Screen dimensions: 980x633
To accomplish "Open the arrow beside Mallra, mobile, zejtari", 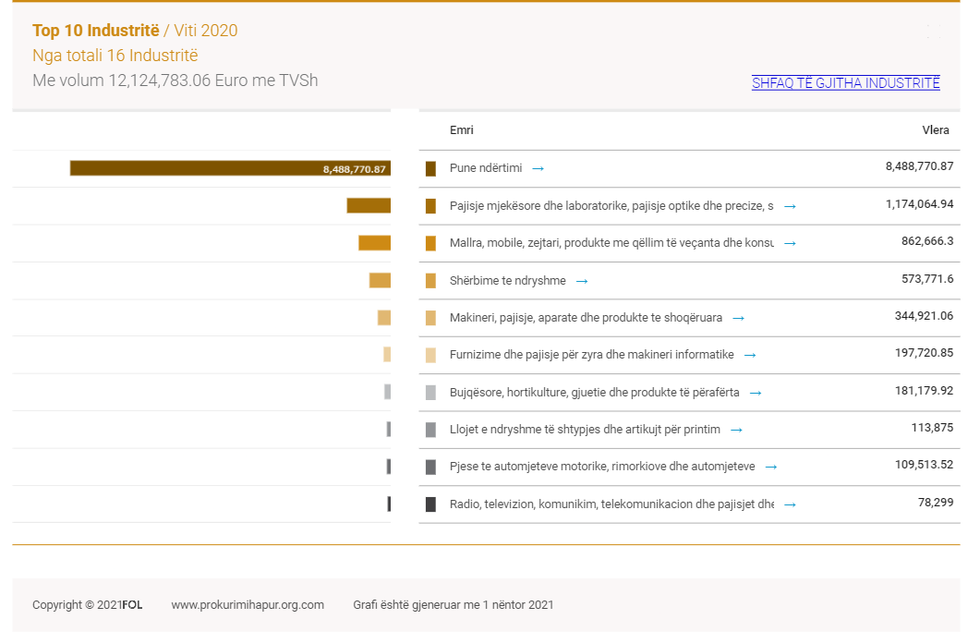I will 790,243.
